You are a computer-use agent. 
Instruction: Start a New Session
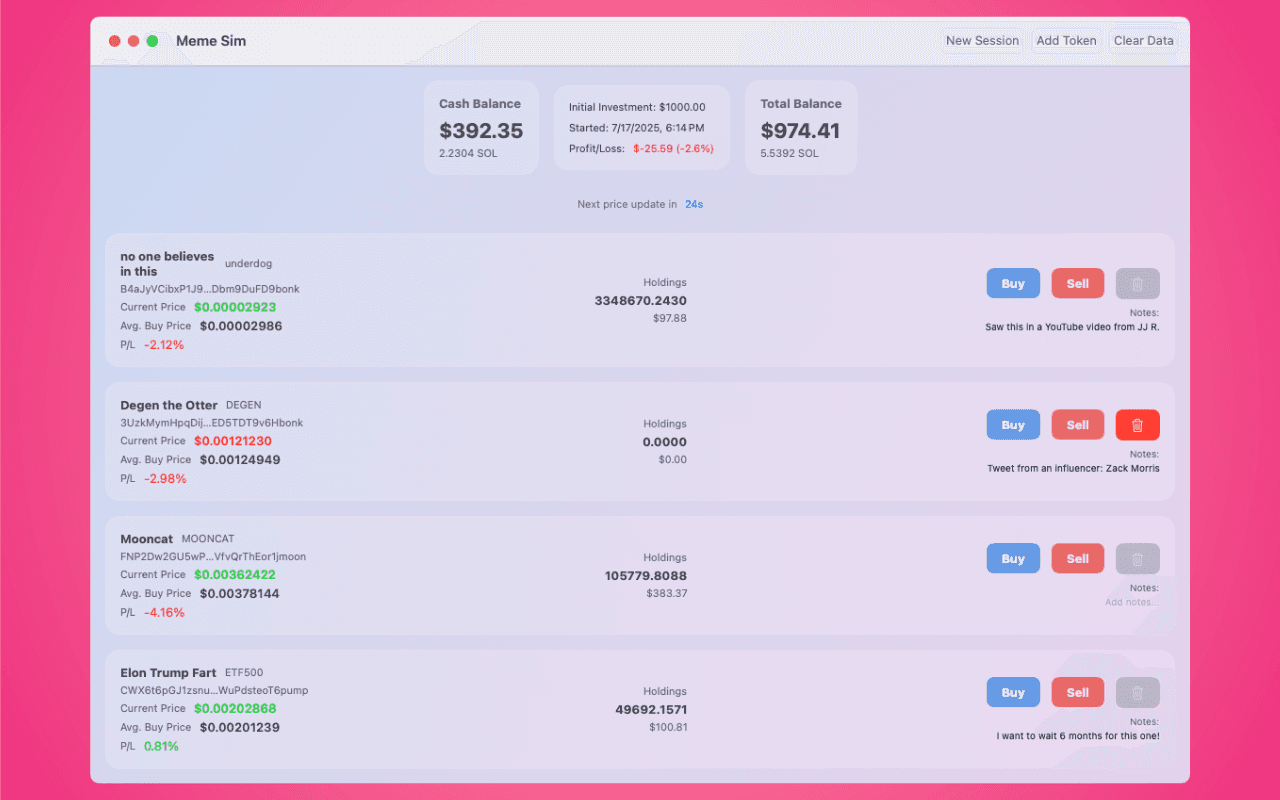[982, 40]
